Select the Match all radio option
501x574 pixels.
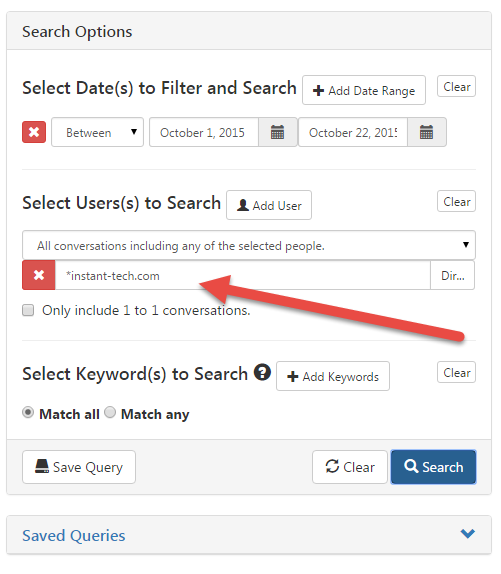tap(28, 413)
